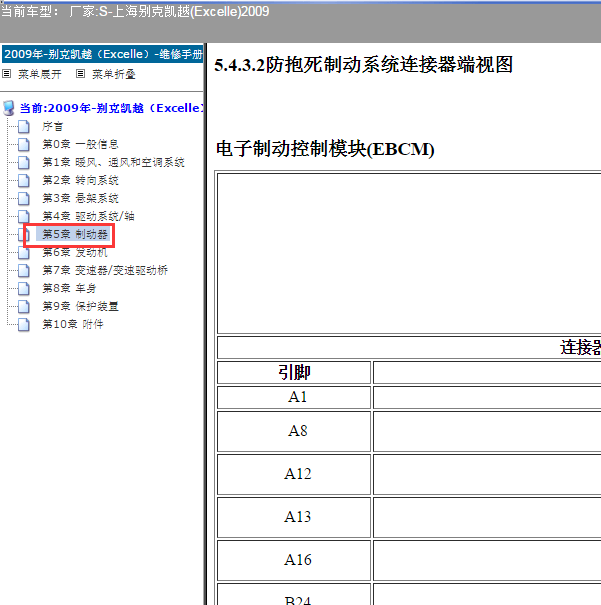Open chapter 第10章 附件

tap(73, 324)
